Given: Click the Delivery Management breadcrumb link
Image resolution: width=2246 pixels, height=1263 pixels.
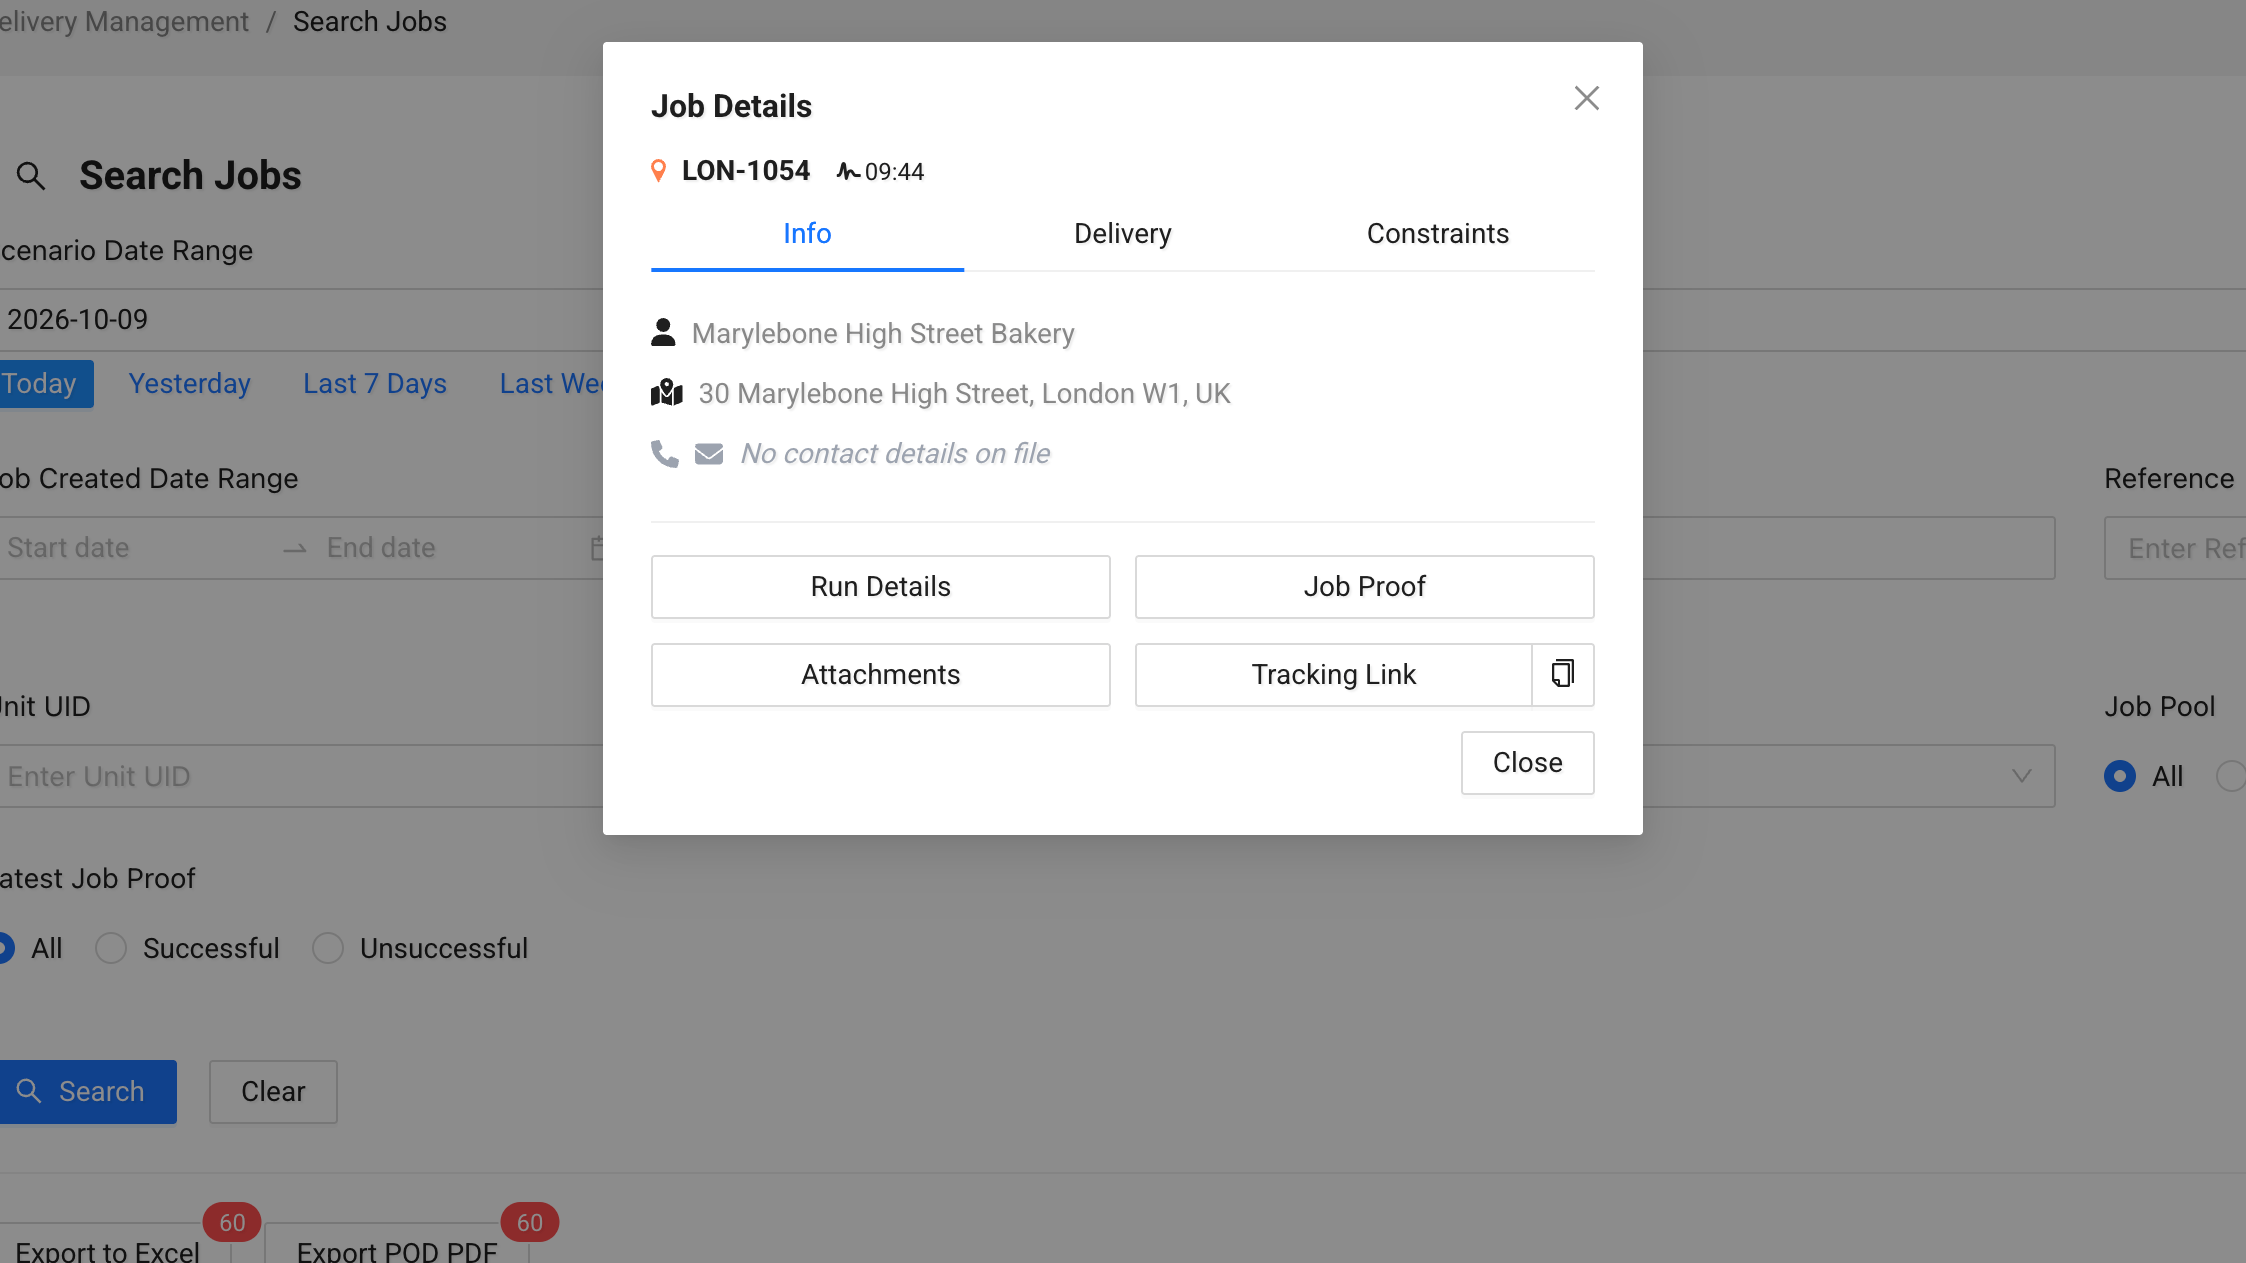Looking at the screenshot, I should coord(124,22).
